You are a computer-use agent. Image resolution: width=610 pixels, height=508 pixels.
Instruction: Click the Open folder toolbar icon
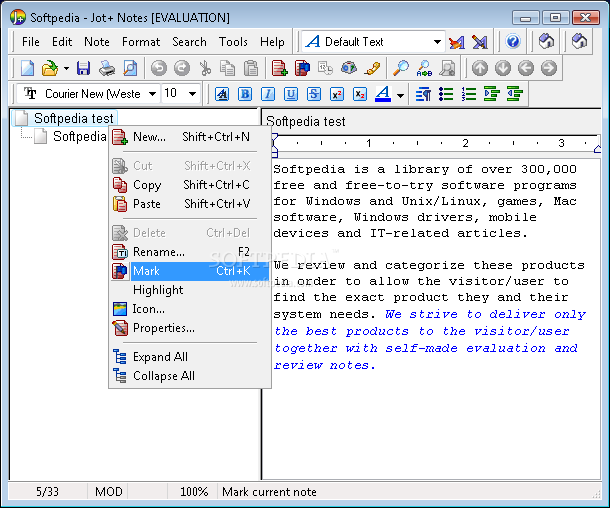point(50,68)
